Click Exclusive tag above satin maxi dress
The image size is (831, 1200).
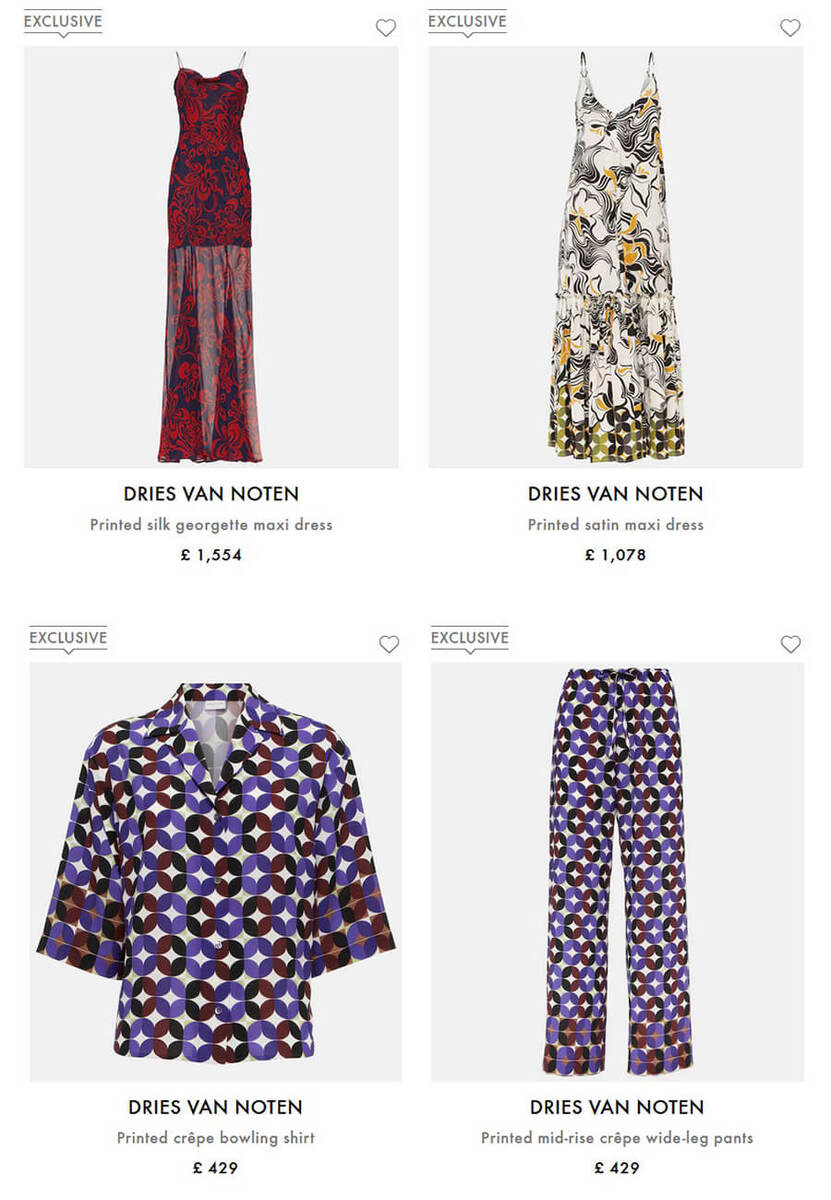pyautogui.click(x=467, y=21)
